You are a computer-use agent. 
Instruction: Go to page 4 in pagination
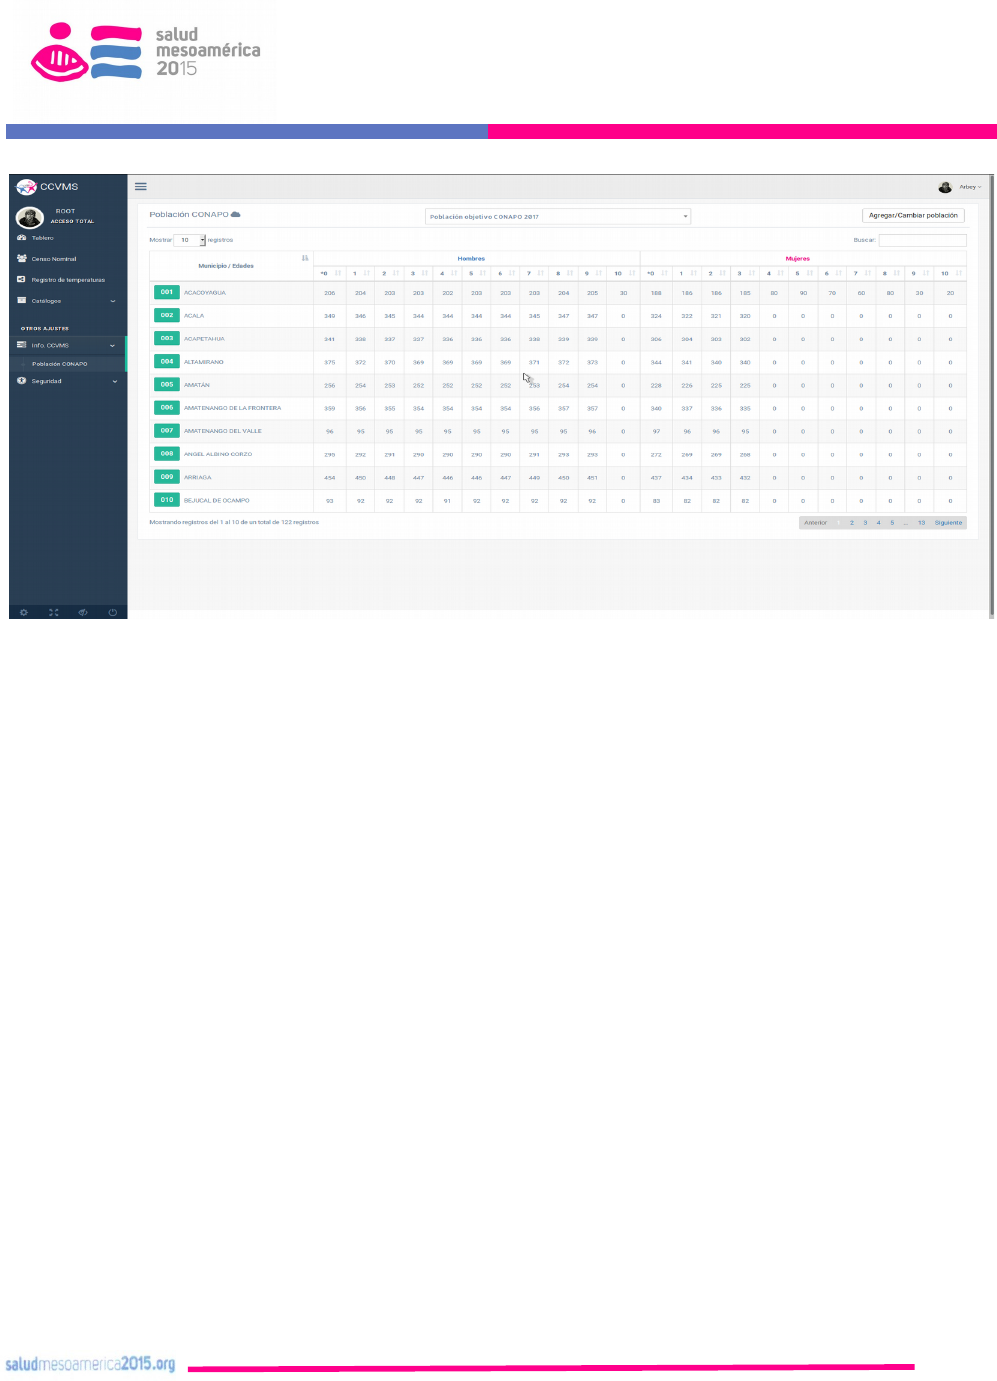click(x=879, y=523)
